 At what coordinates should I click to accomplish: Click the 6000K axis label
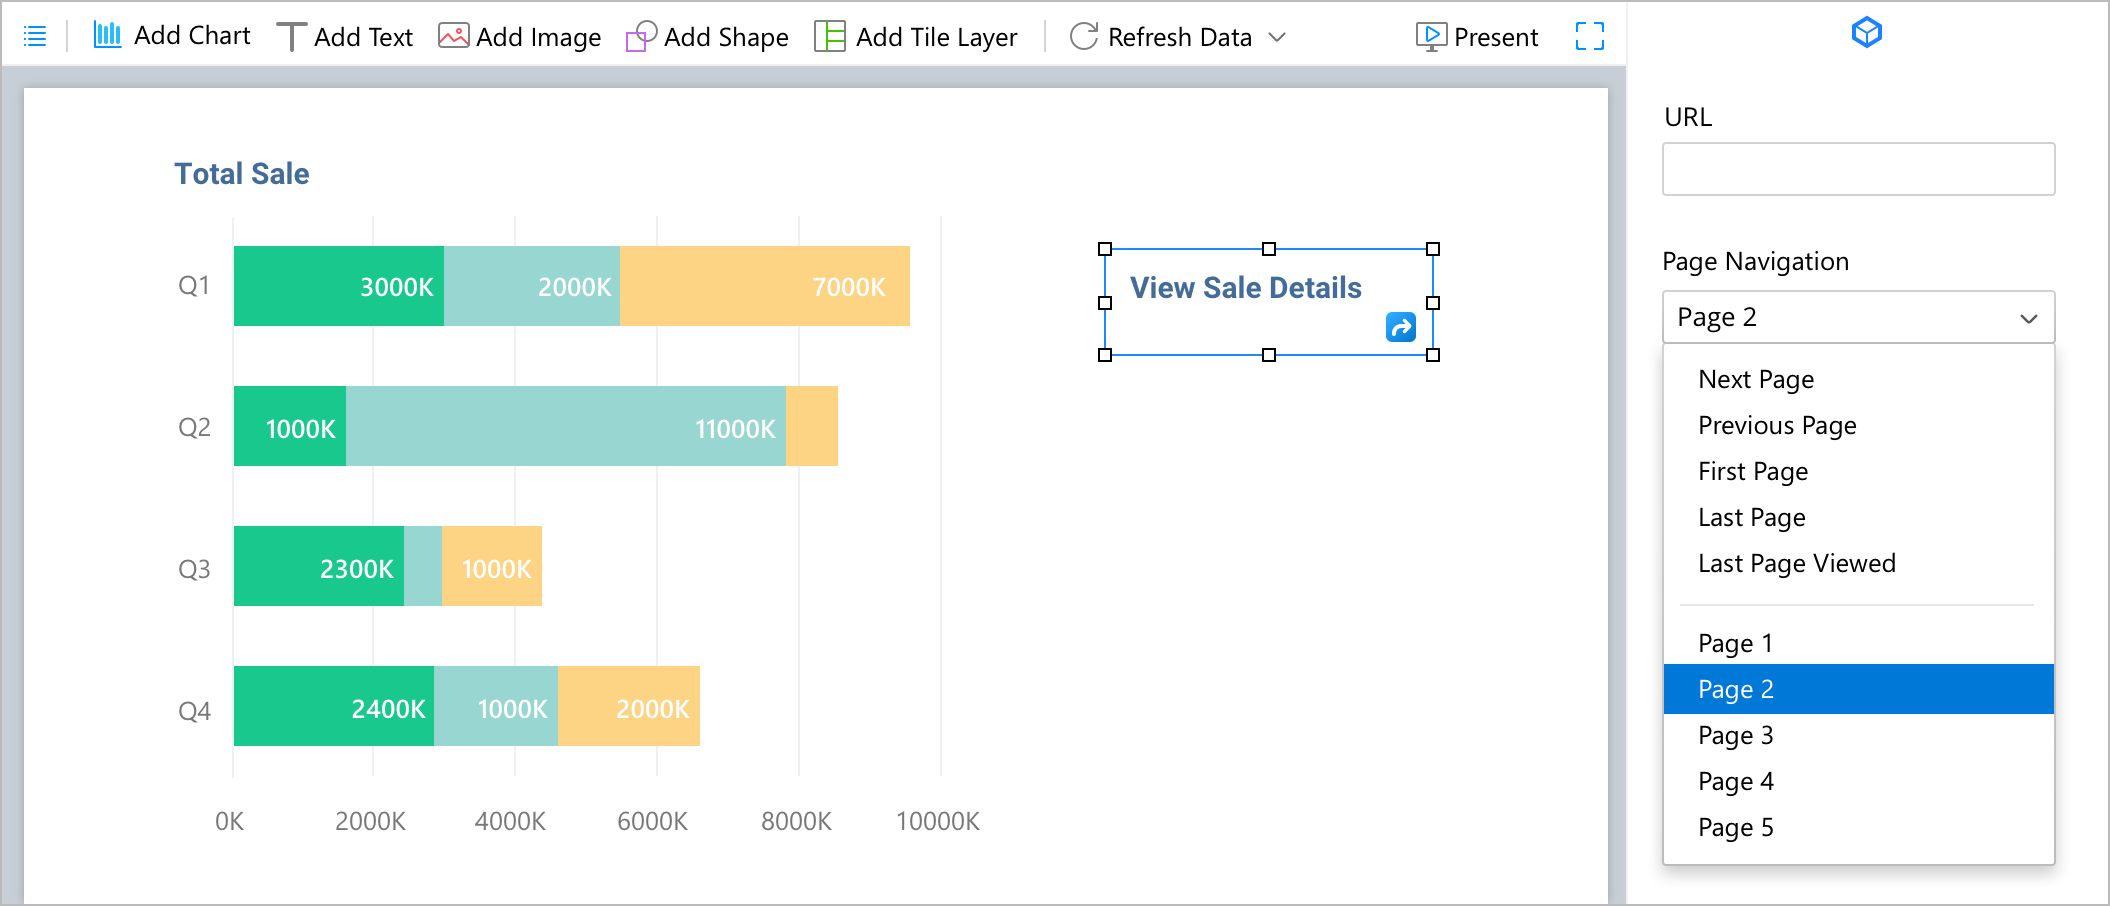click(652, 821)
